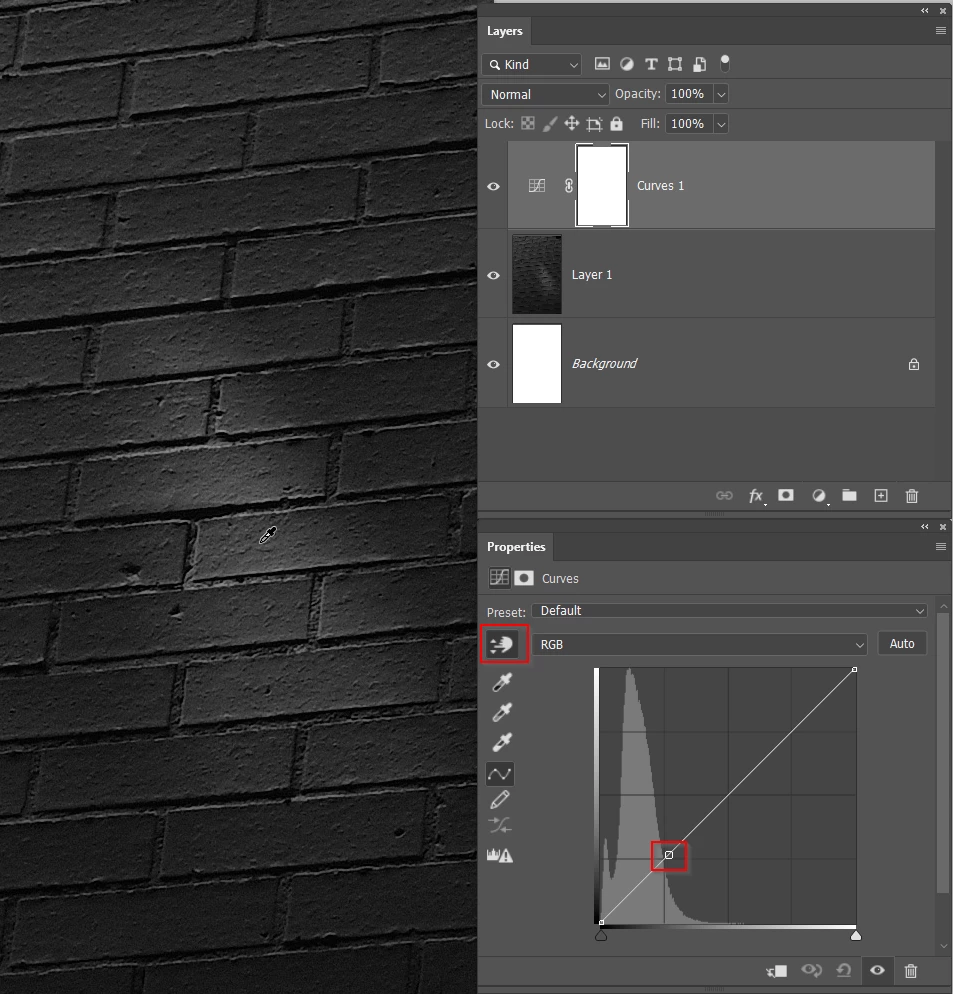View previous state in Properties panel

click(812, 971)
